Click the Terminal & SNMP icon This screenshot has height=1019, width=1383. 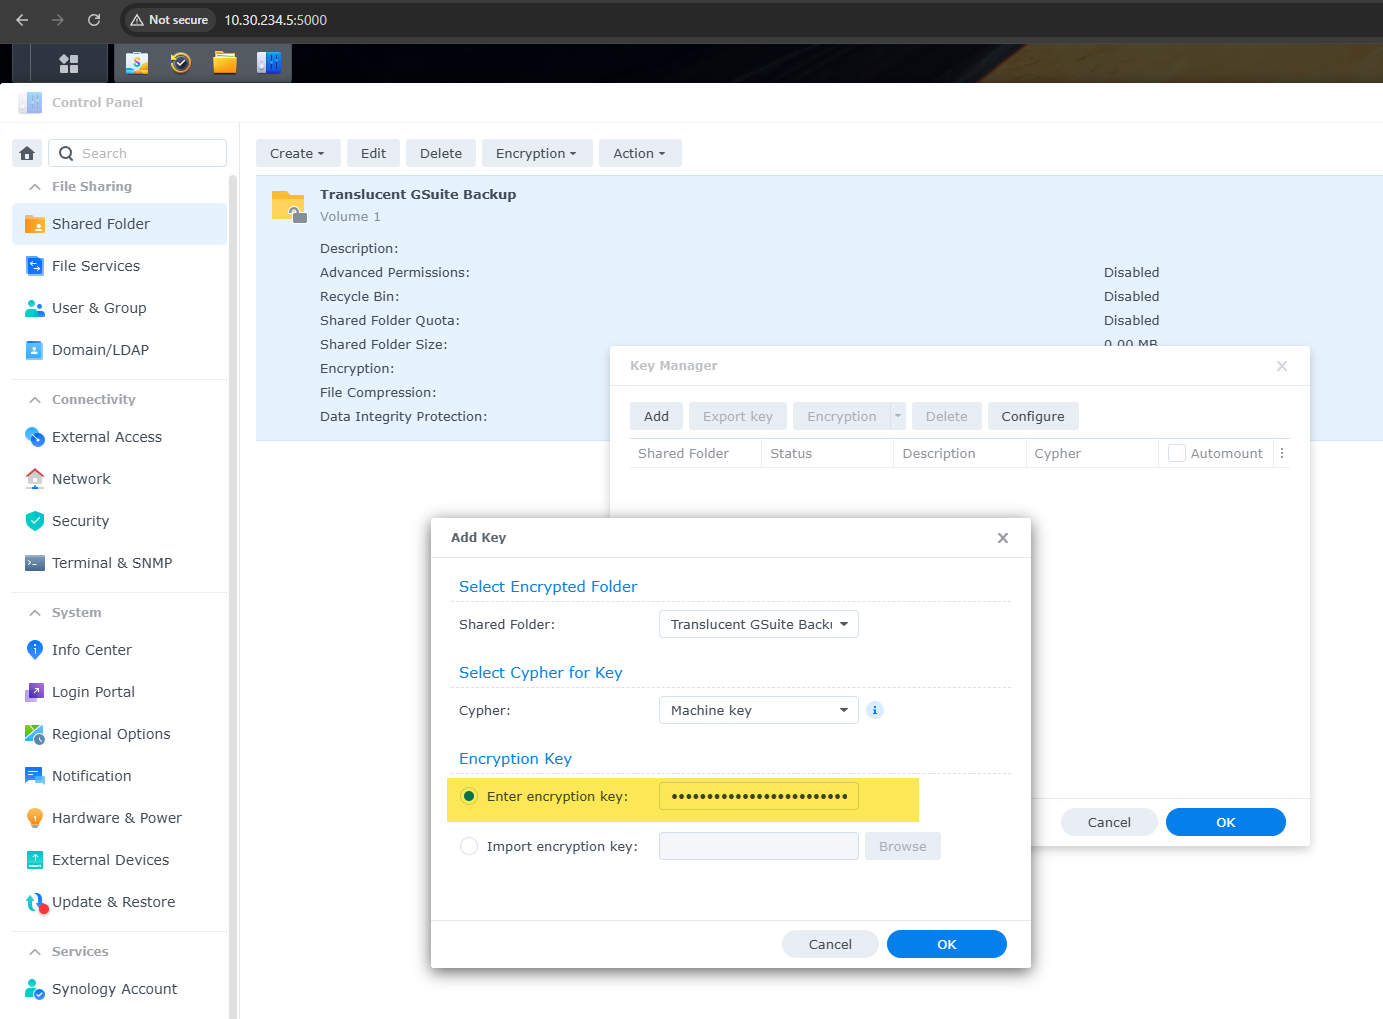(35, 563)
